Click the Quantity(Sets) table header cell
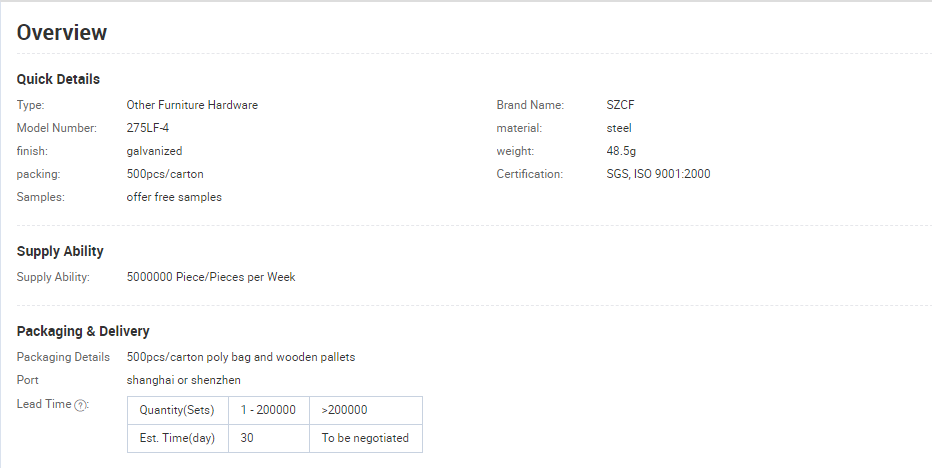This screenshot has width=932, height=468. pos(178,410)
